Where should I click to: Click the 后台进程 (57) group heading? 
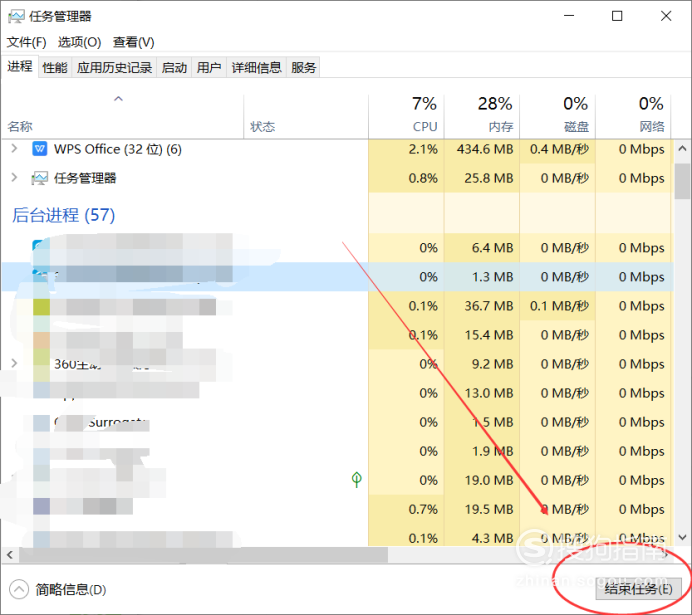click(63, 215)
